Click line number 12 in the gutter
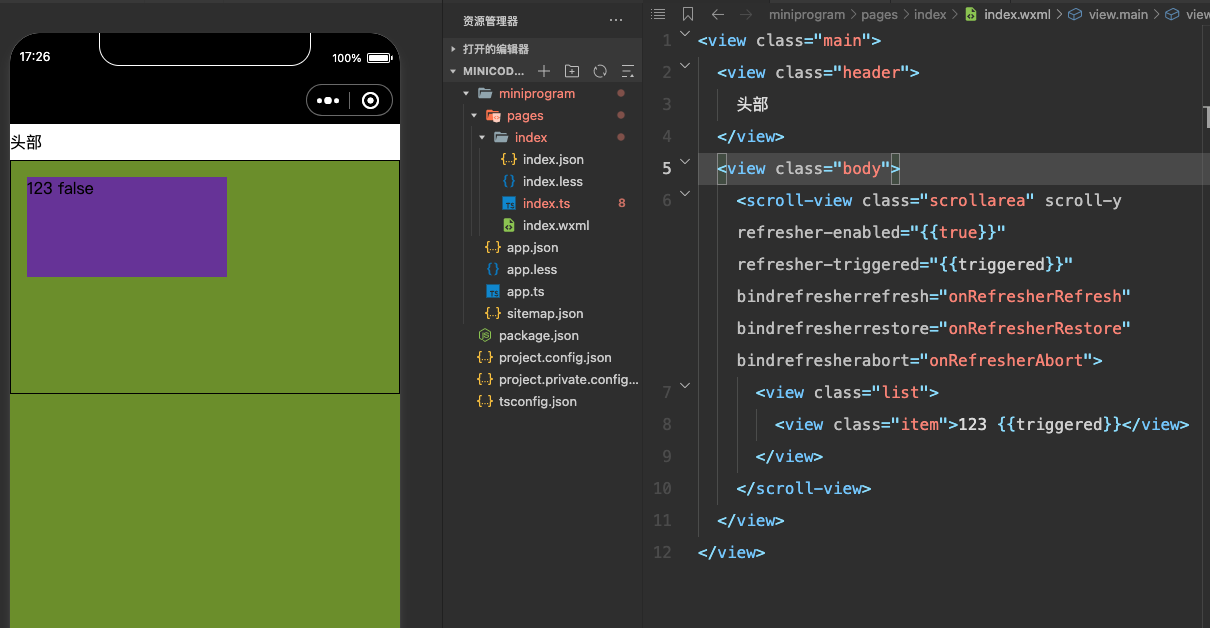This screenshot has height=628, width=1210. 662,552
